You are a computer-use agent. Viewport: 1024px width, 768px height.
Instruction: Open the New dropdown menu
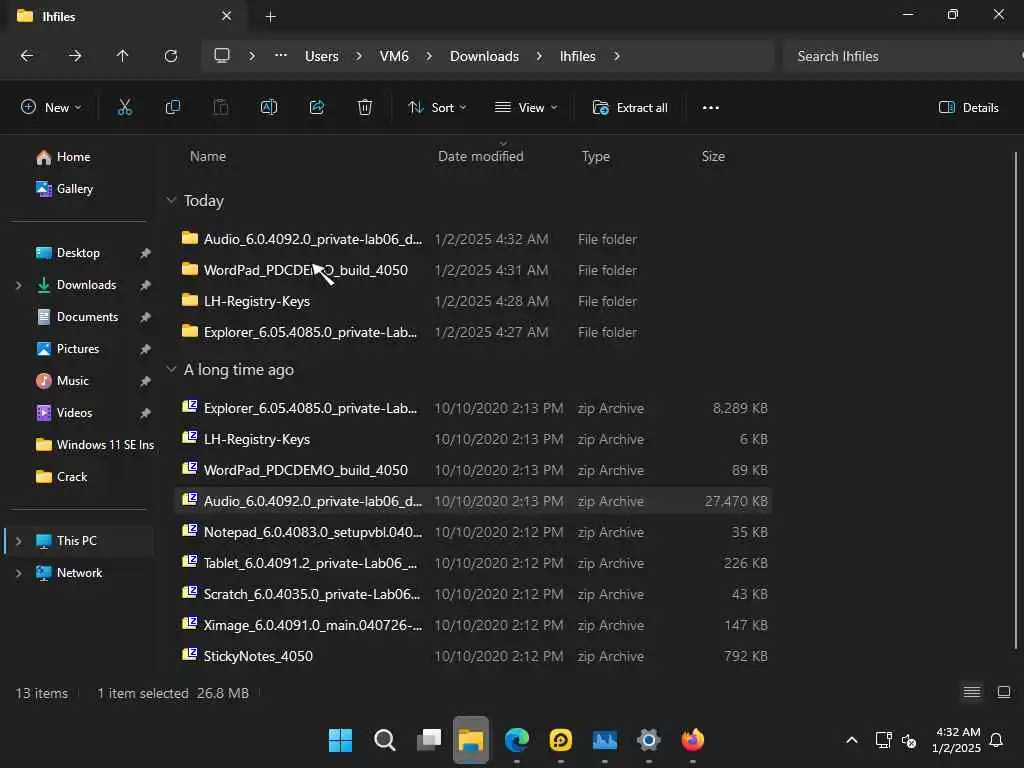tap(51, 108)
